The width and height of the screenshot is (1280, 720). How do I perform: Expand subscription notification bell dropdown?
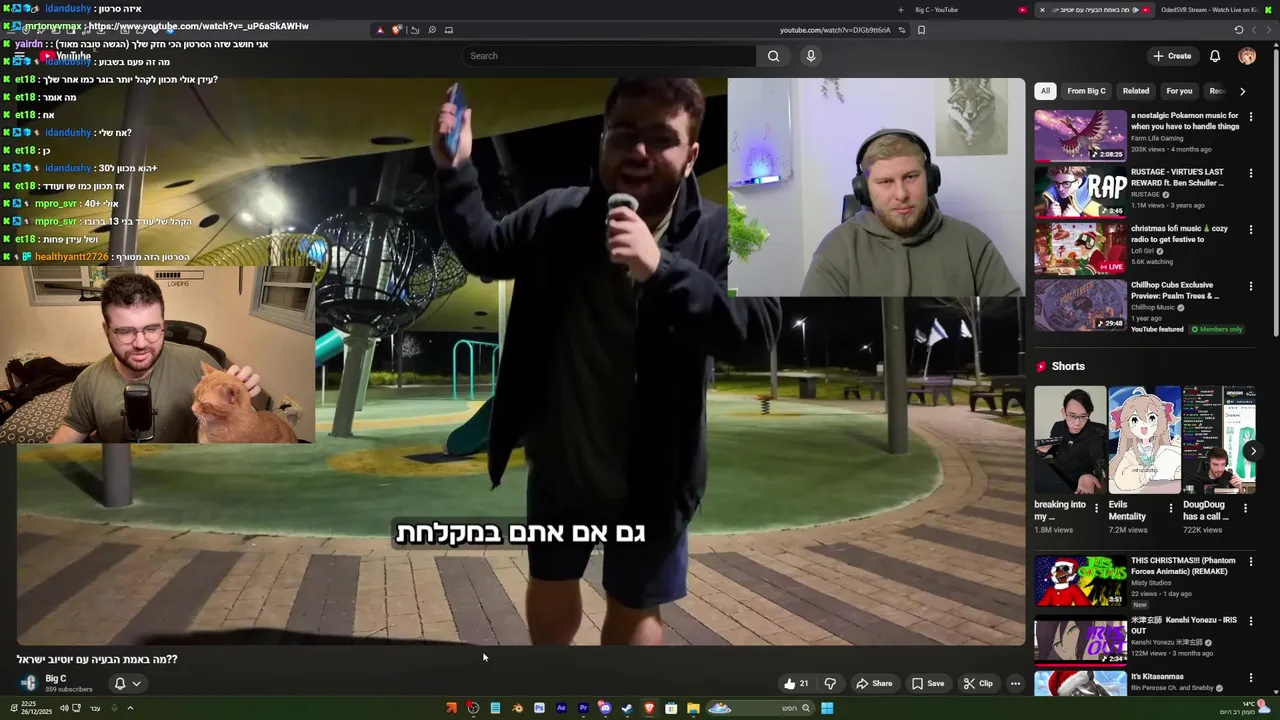(x=127, y=684)
